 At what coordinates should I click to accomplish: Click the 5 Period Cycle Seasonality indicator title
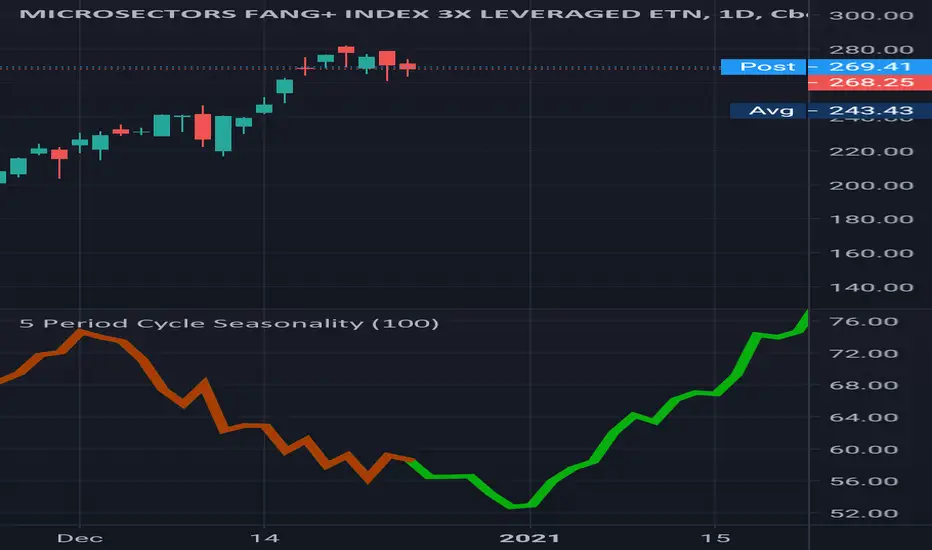pyautogui.click(x=229, y=323)
